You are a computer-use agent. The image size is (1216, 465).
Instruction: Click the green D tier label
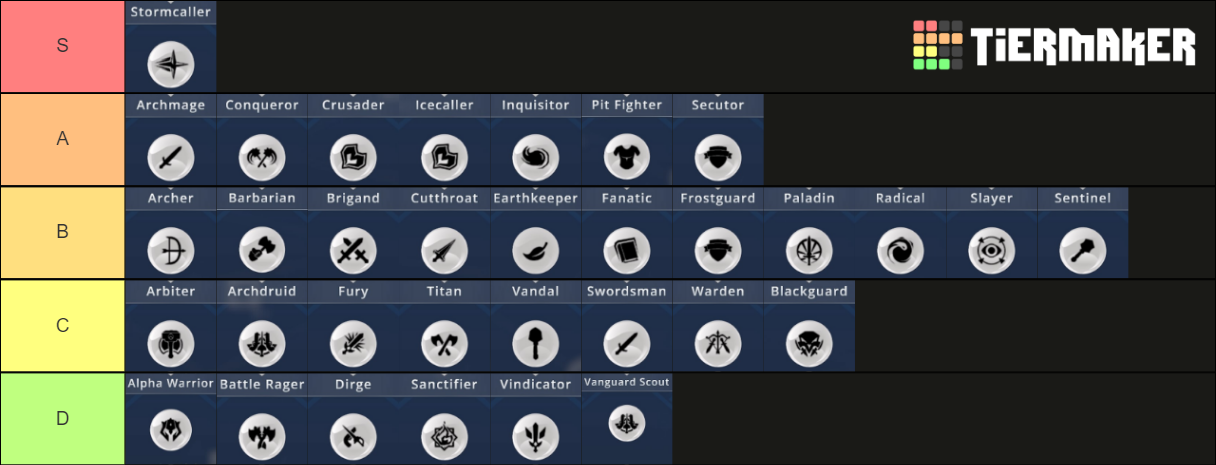coord(63,418)
